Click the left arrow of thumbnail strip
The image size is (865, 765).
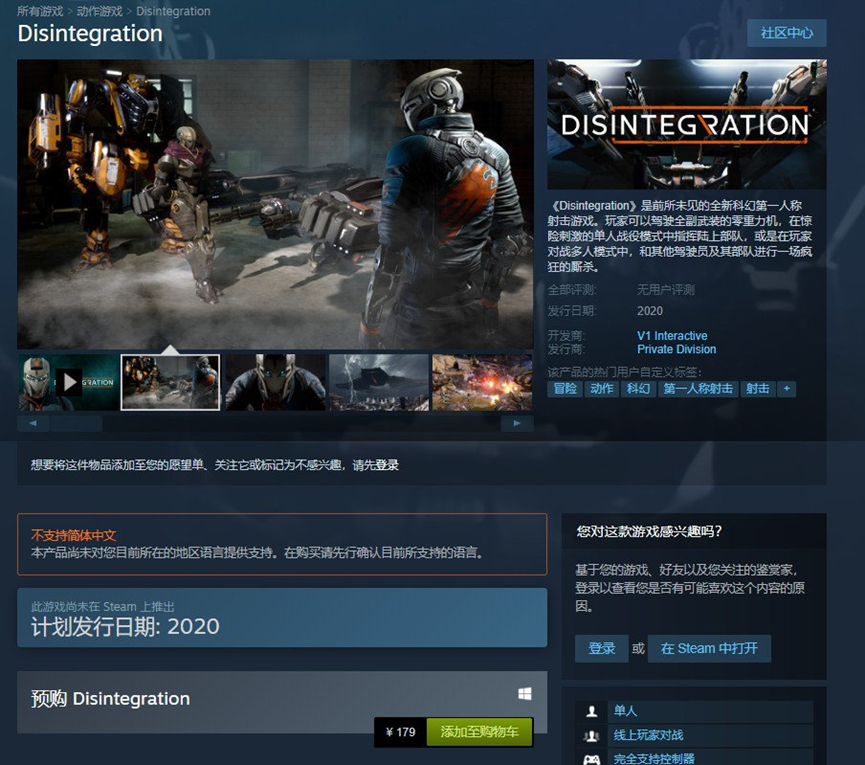pos(33,423)
